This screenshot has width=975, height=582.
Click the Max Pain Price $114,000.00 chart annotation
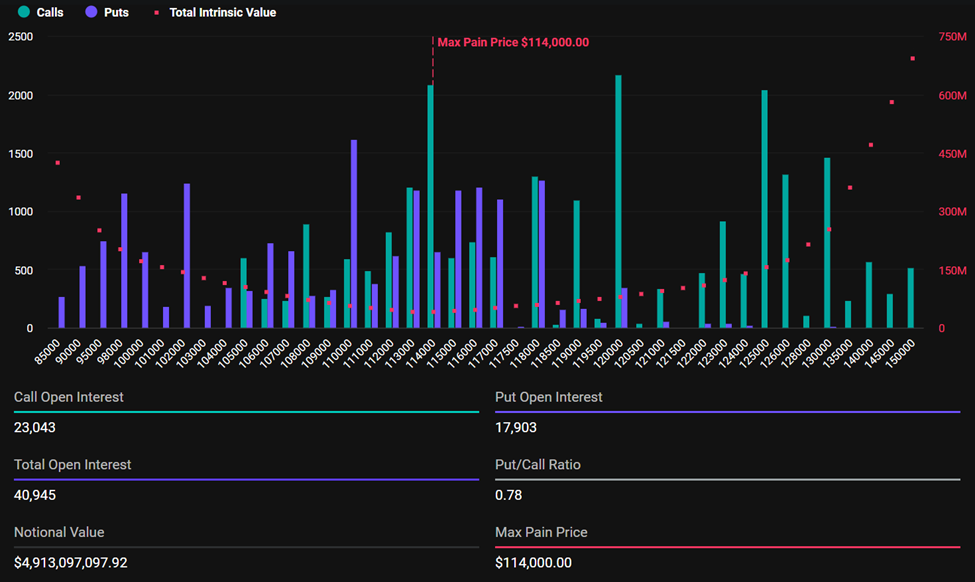(513, 42)
